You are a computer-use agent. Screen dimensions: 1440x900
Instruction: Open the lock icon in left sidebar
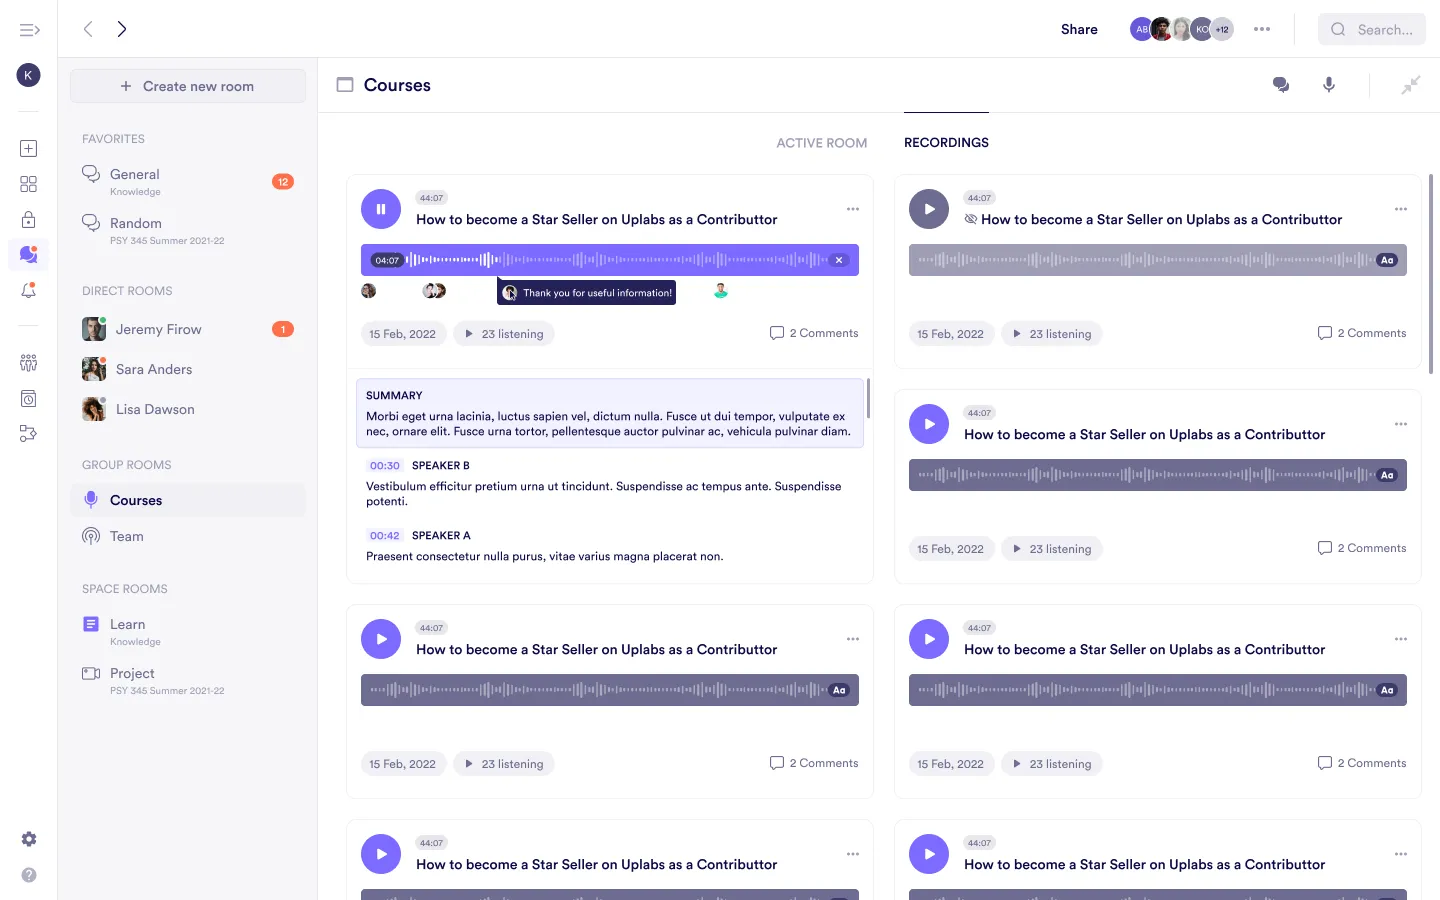pos(29,220)
